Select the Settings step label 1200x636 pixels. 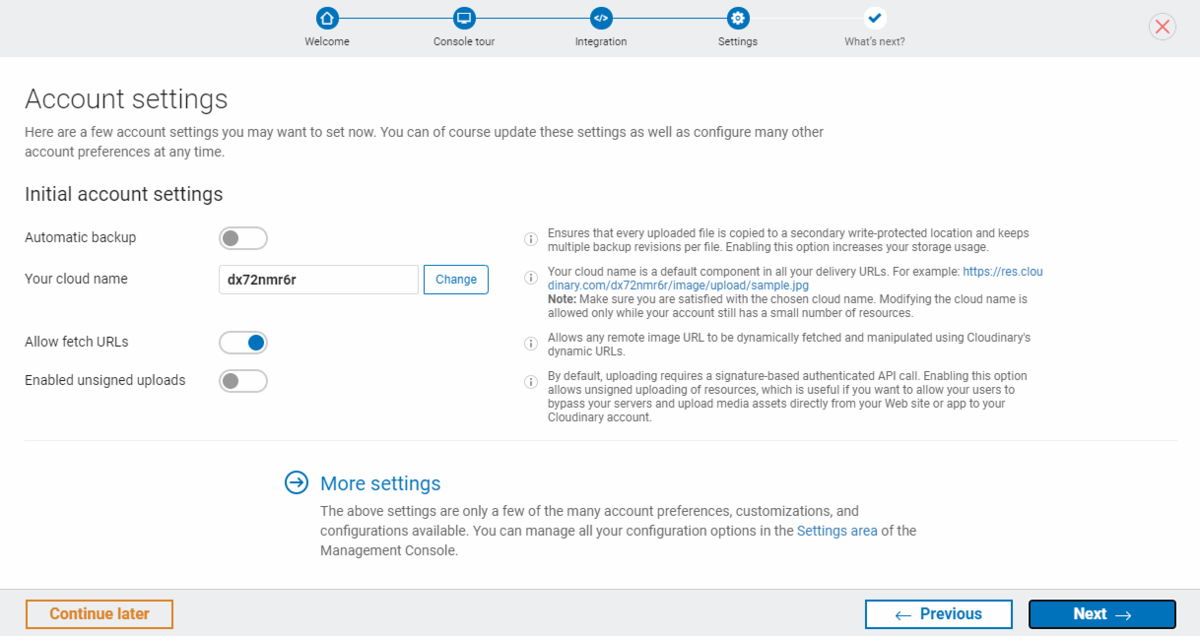point(738,42)
